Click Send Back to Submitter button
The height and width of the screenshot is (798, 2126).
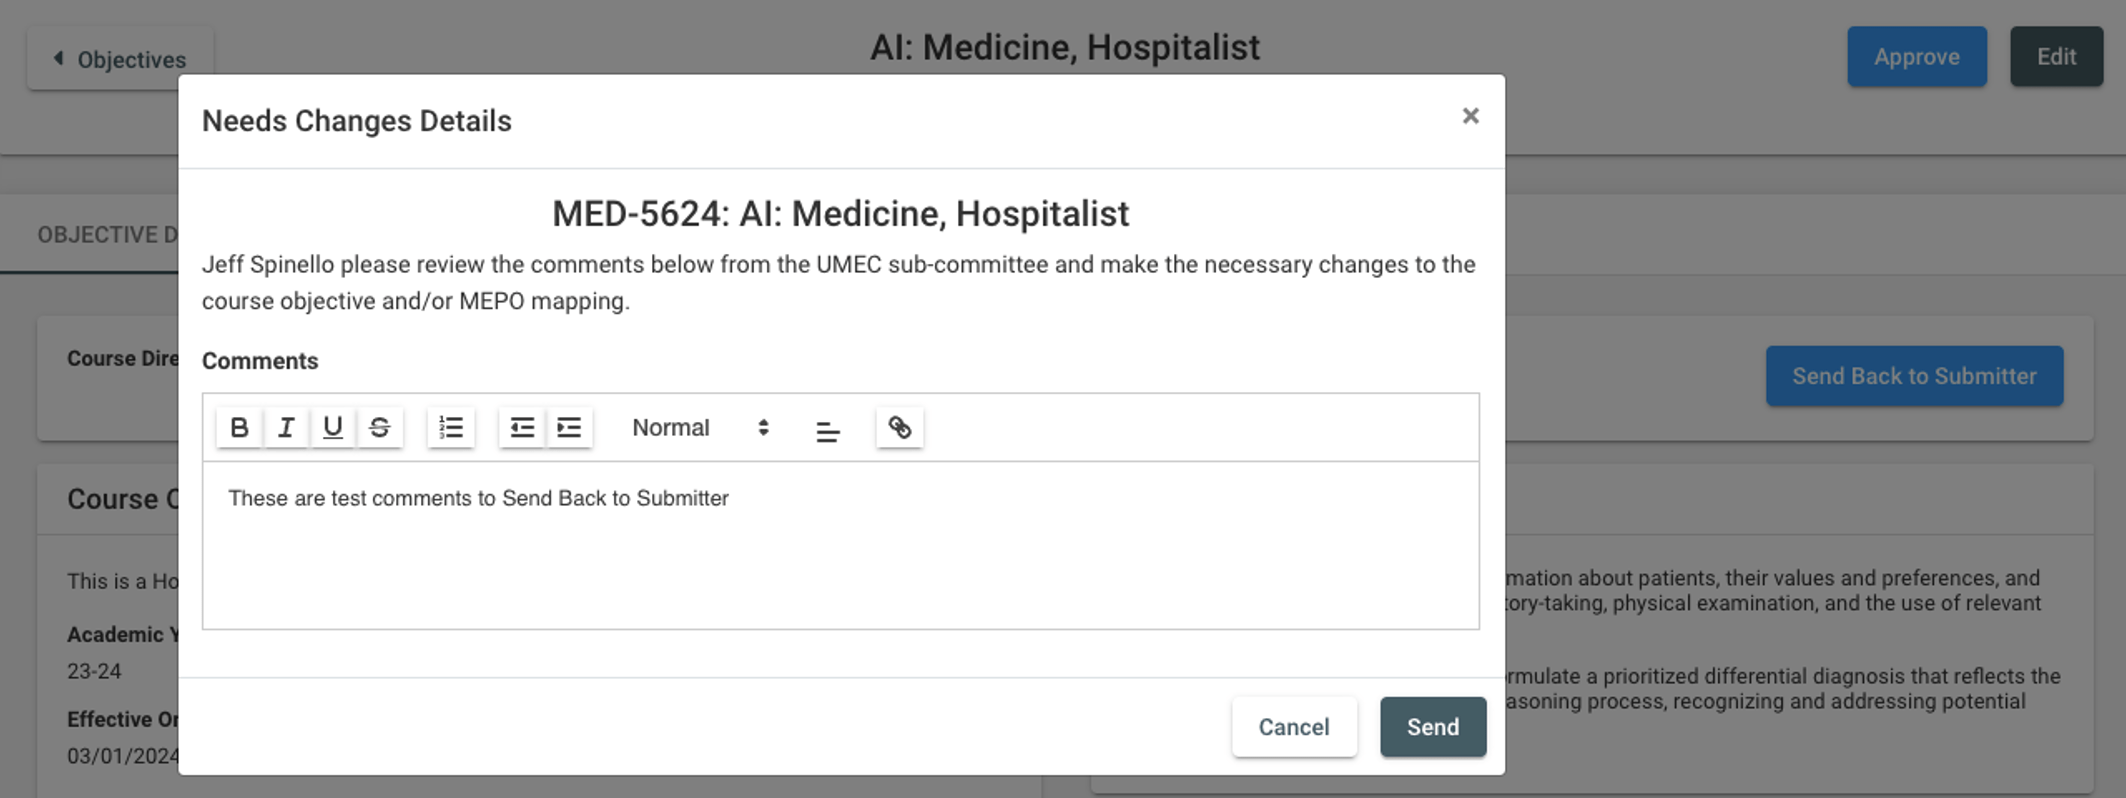coord(1914,376)
